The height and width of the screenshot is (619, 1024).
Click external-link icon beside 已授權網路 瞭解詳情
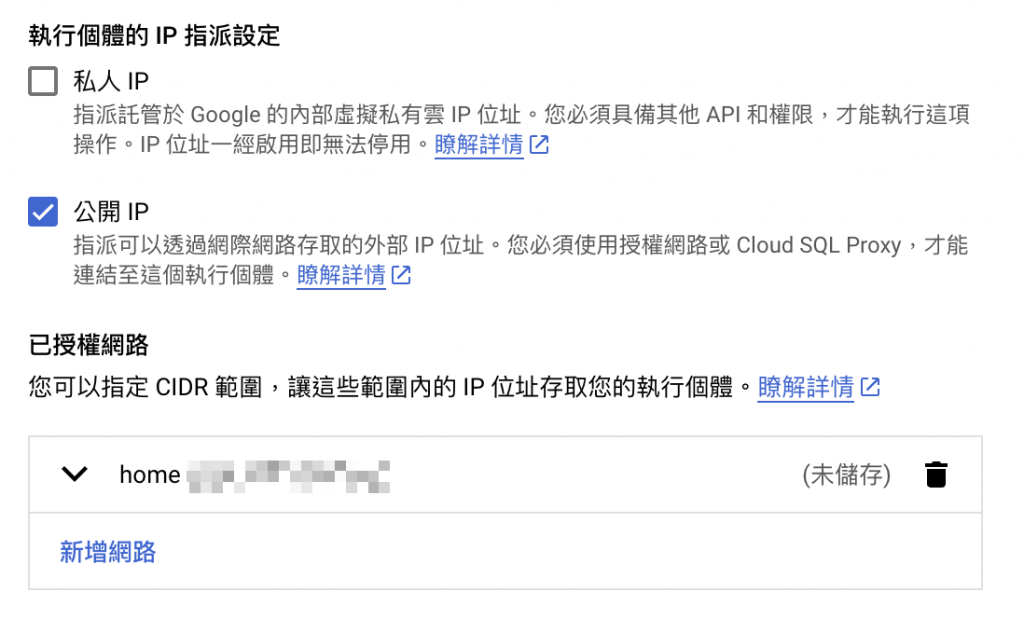[870, 387]
